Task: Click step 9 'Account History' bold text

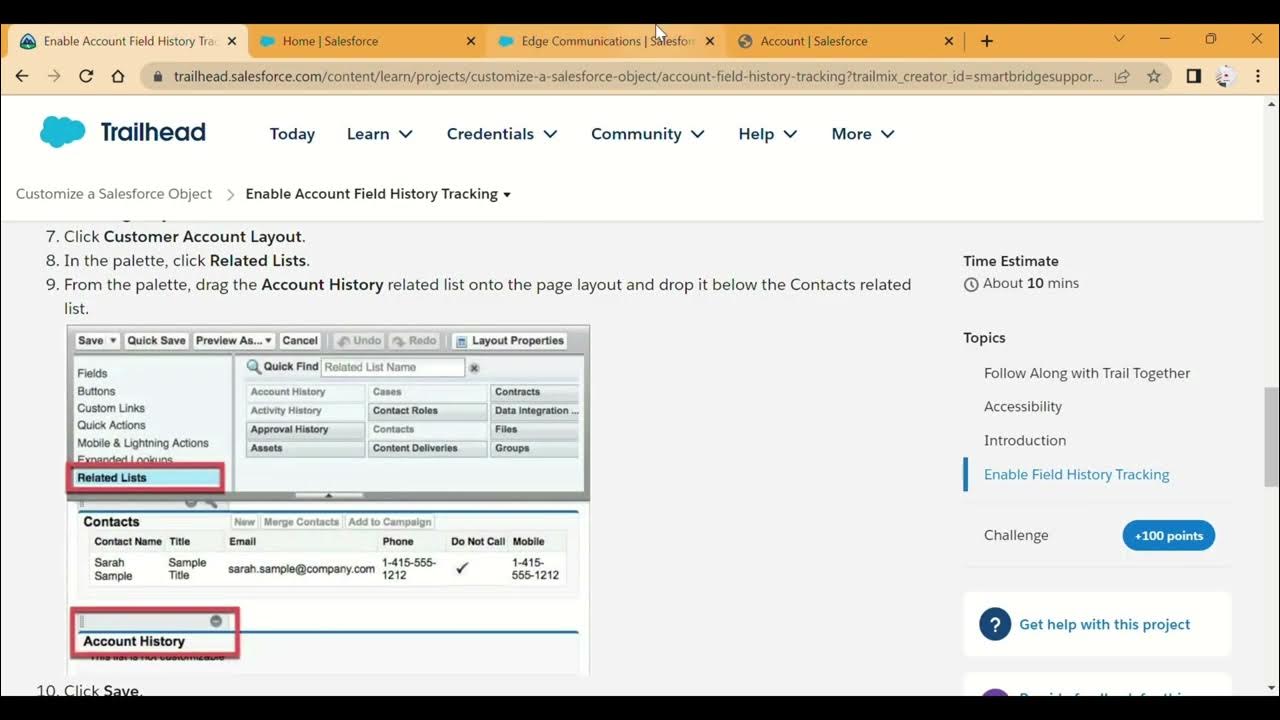Action: pos(322,285)
